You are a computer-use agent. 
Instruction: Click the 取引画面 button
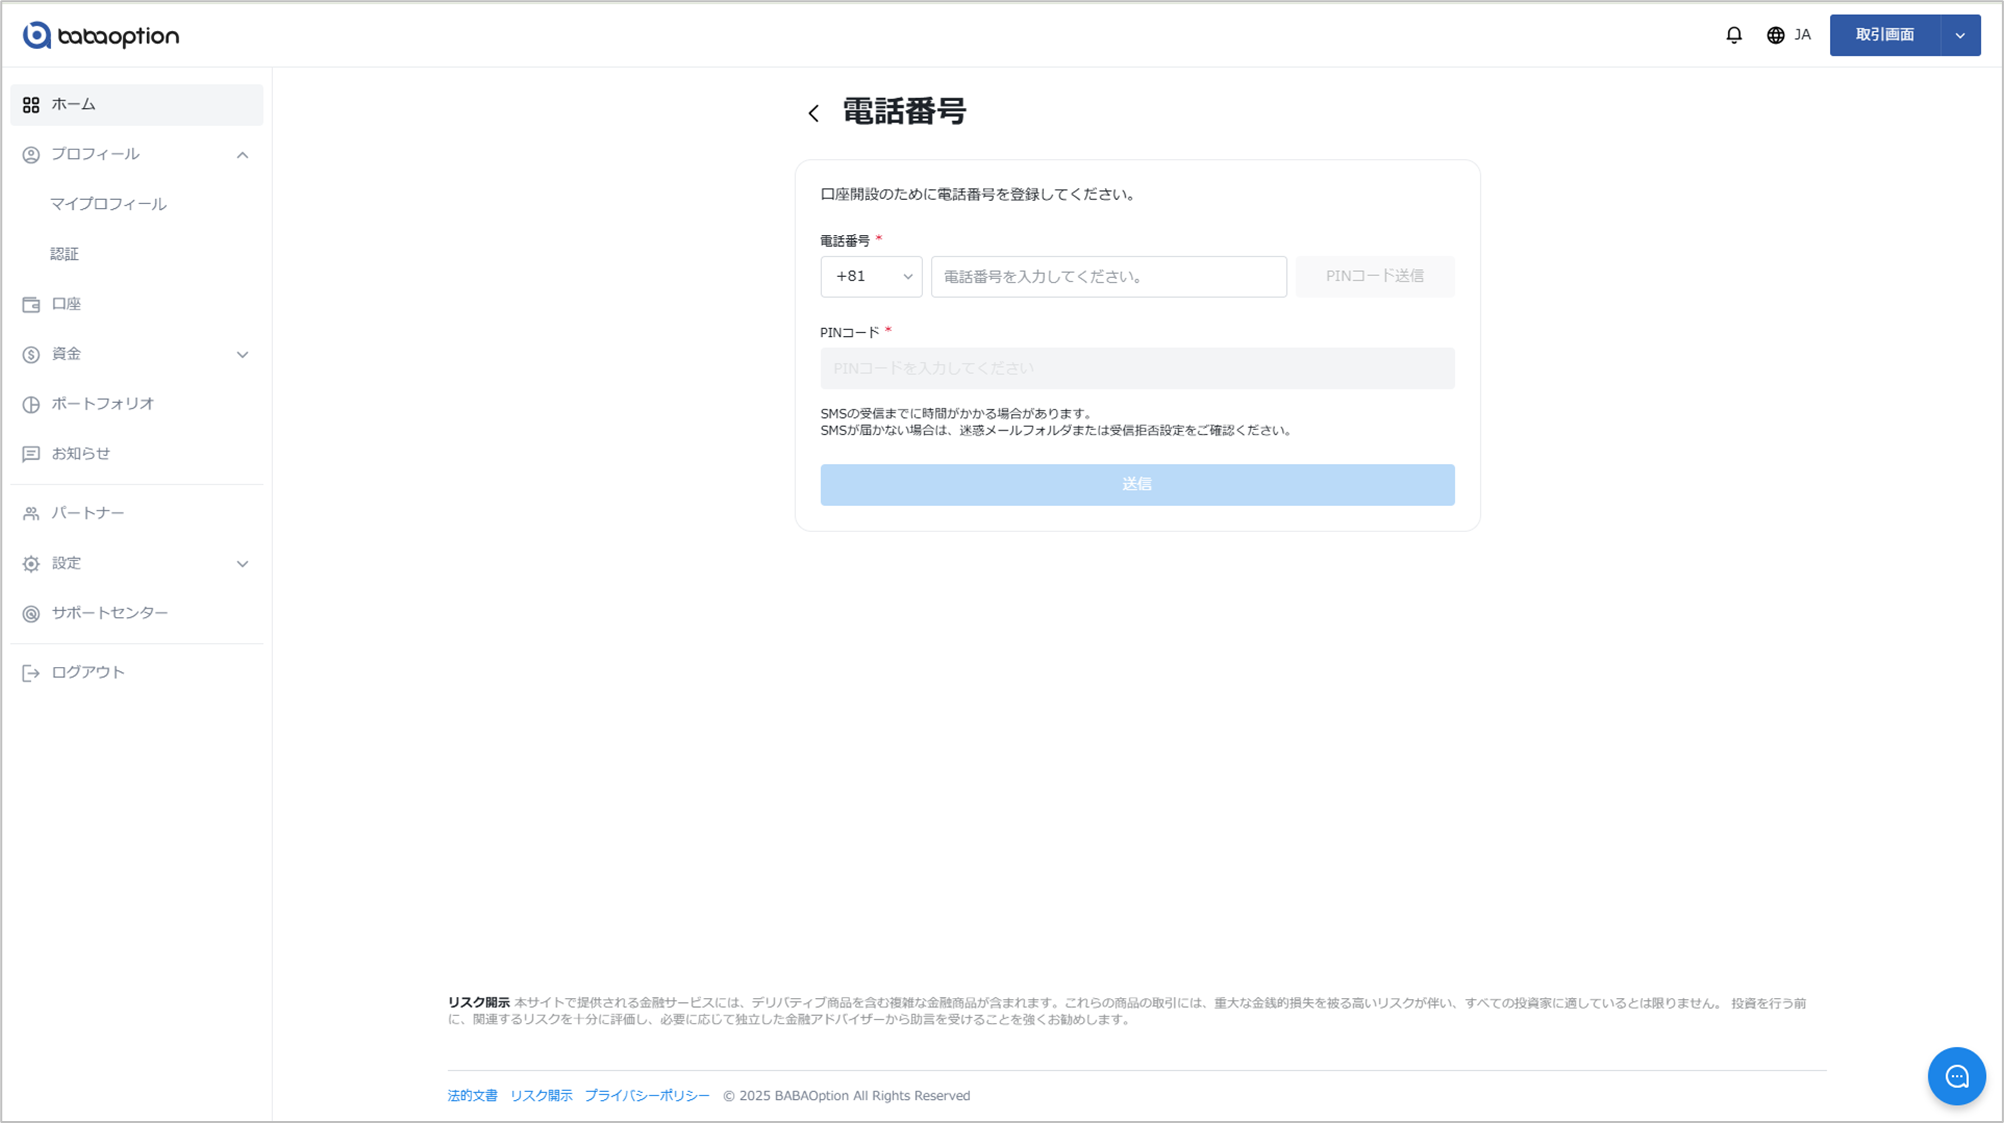(x=1884, y=35)
